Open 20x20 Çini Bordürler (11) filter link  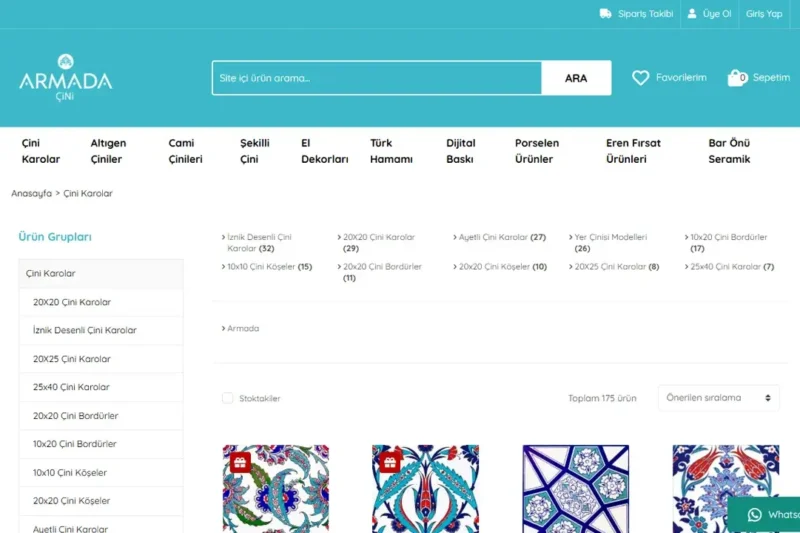pos(382,272)
